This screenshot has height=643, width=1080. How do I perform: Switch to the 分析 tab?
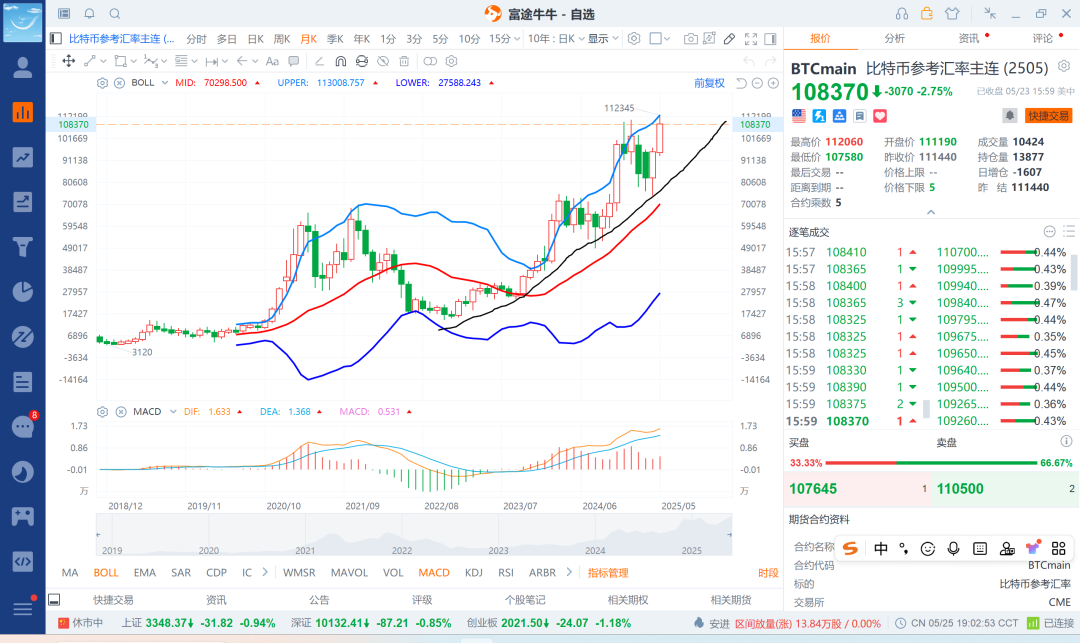point(895,38)
